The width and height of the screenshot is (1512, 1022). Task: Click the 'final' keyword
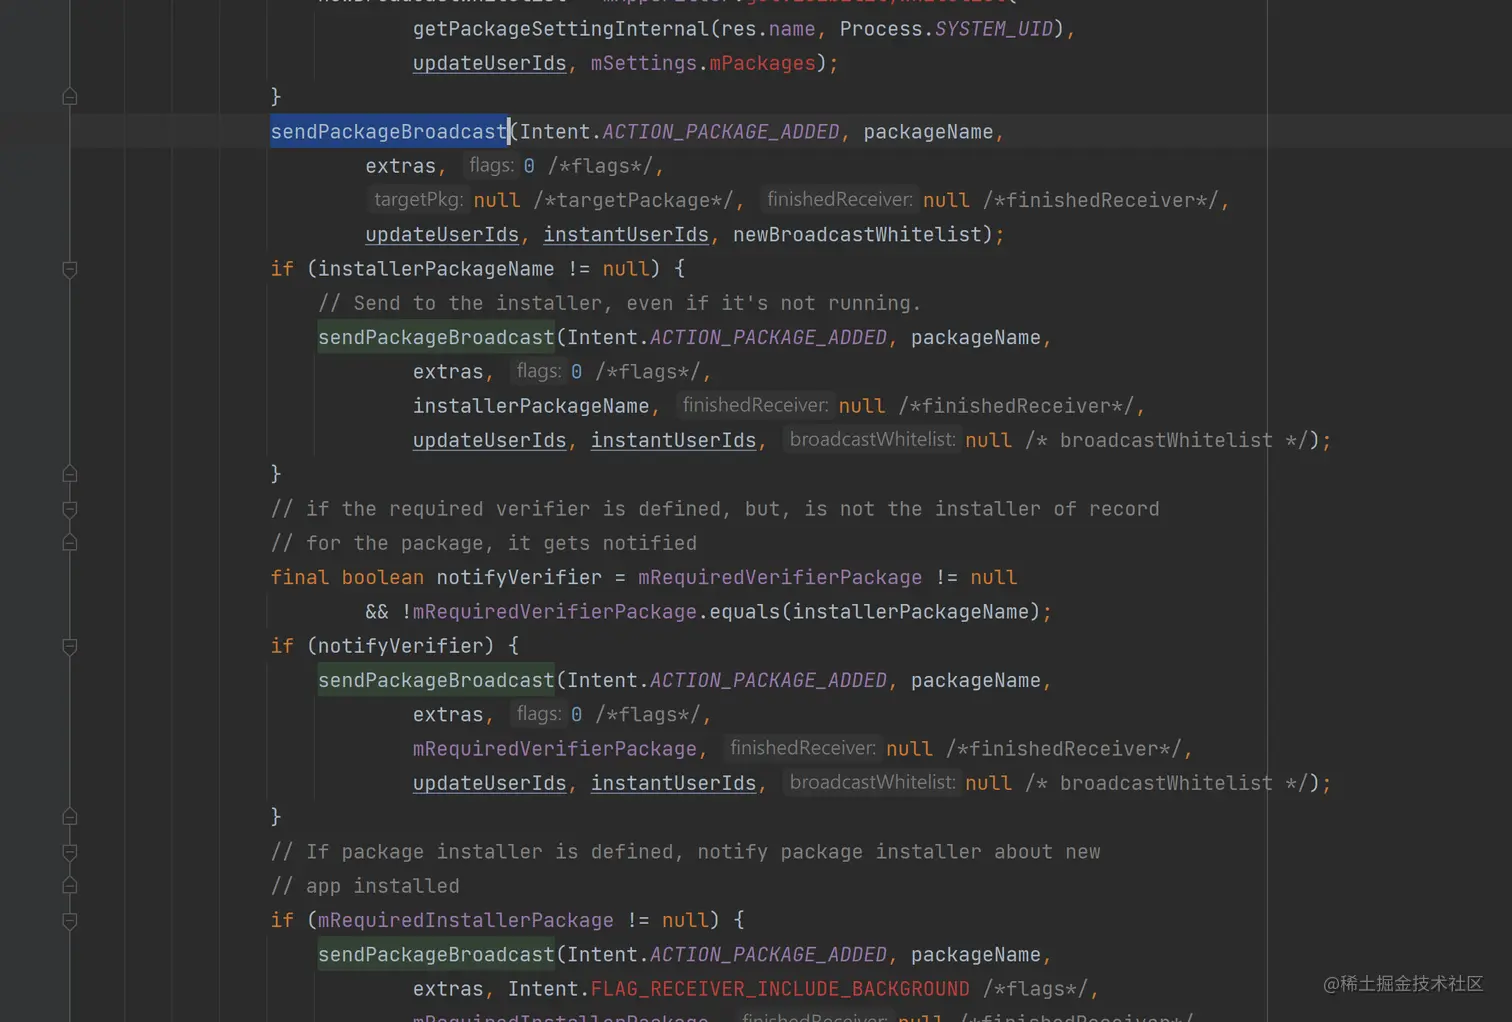299,577
